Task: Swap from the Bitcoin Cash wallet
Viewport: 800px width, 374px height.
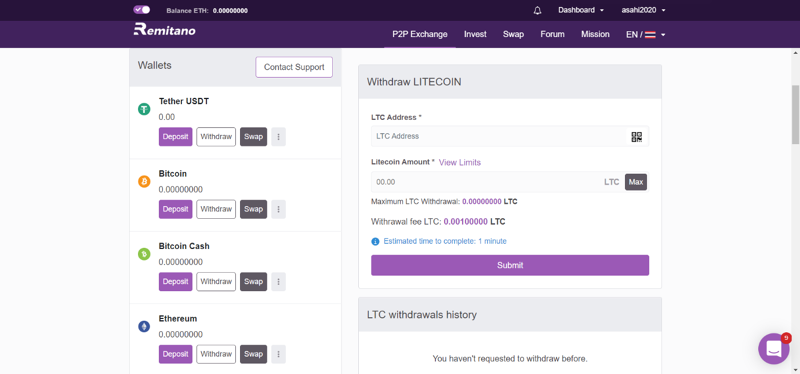Action: point(254,282)
